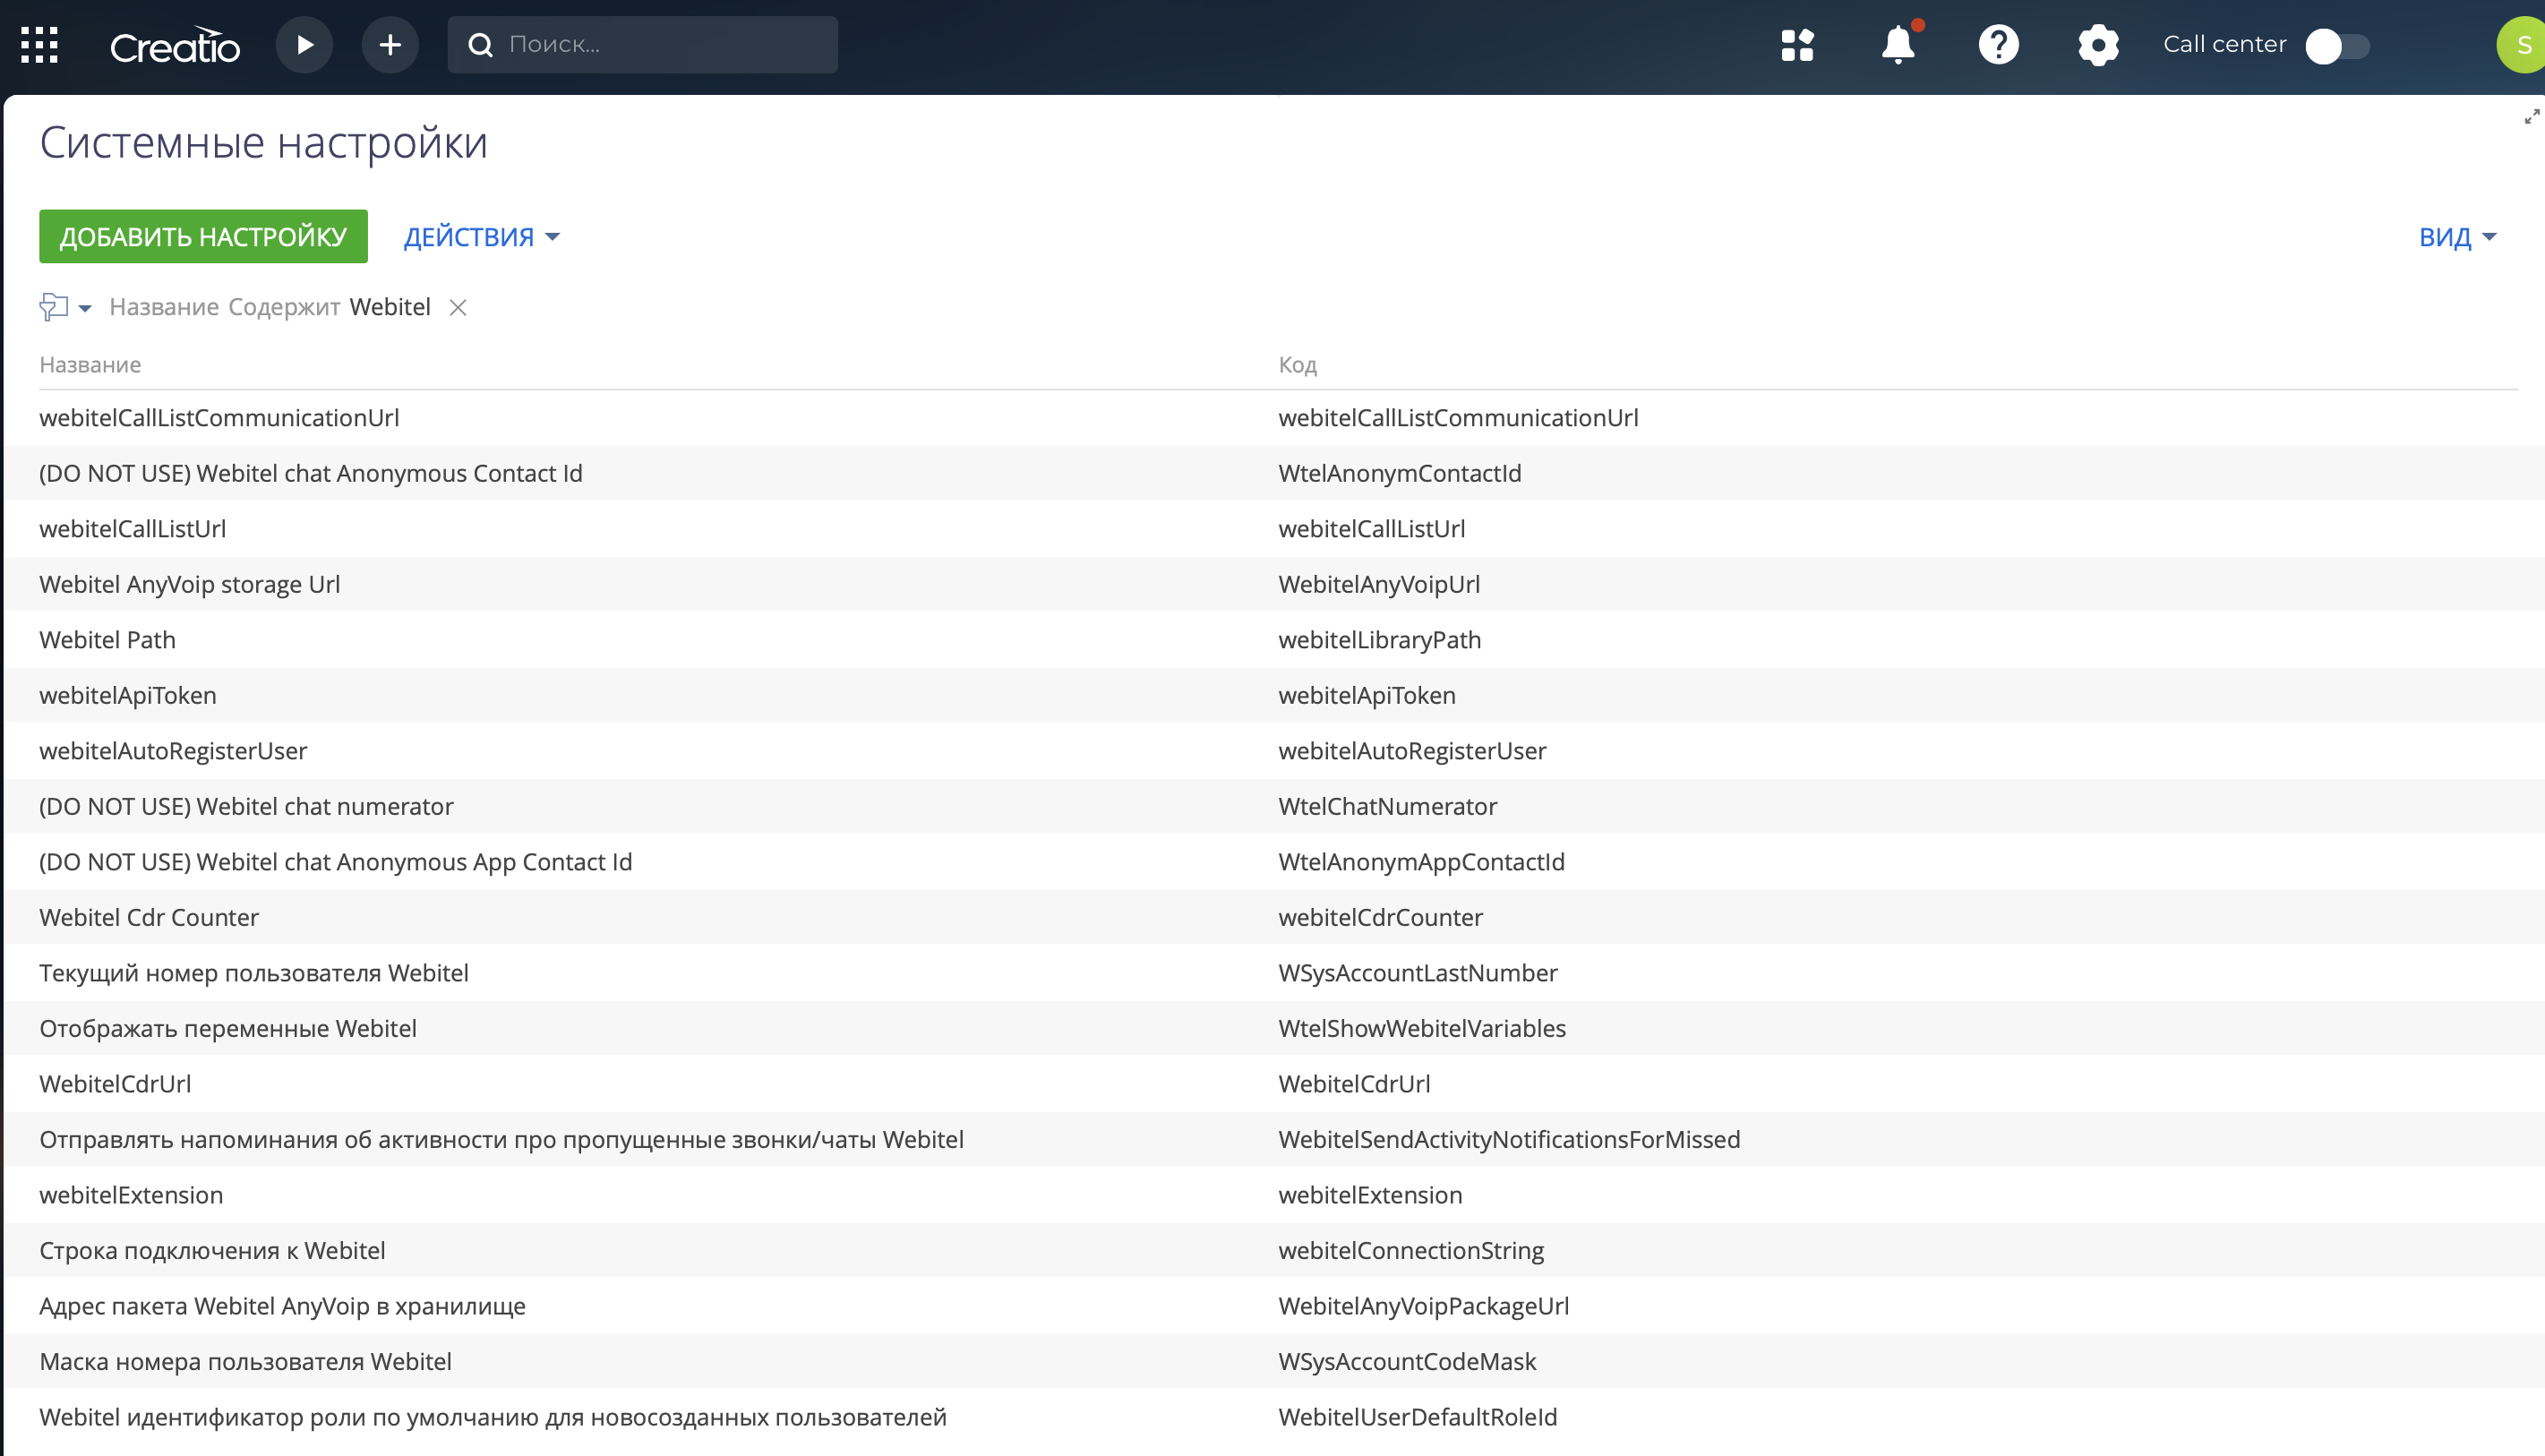Open Webitel Cdr Counter setting
Image resolution: width=2545 pixels, height=1456 pixels.
[149, 917]
